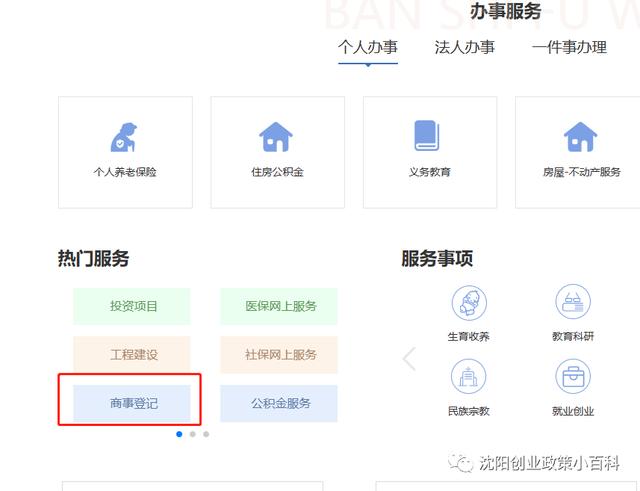
Task: Open the 商事登记 service button
Action: [132, 403]
